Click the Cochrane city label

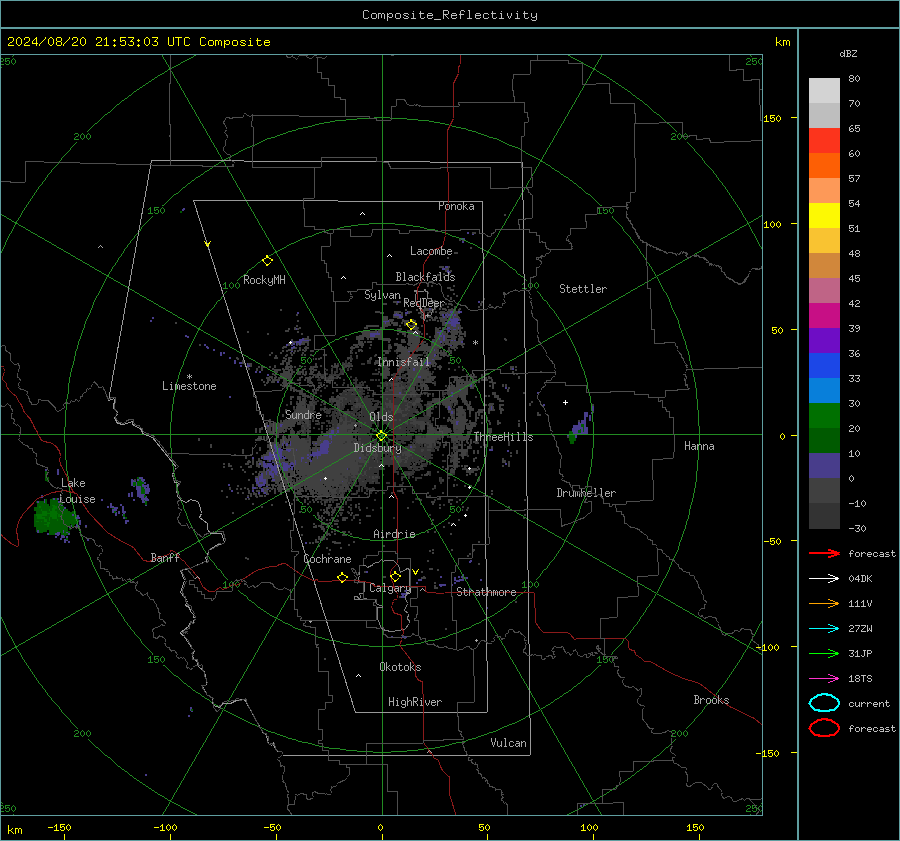[x=327, y=559]
